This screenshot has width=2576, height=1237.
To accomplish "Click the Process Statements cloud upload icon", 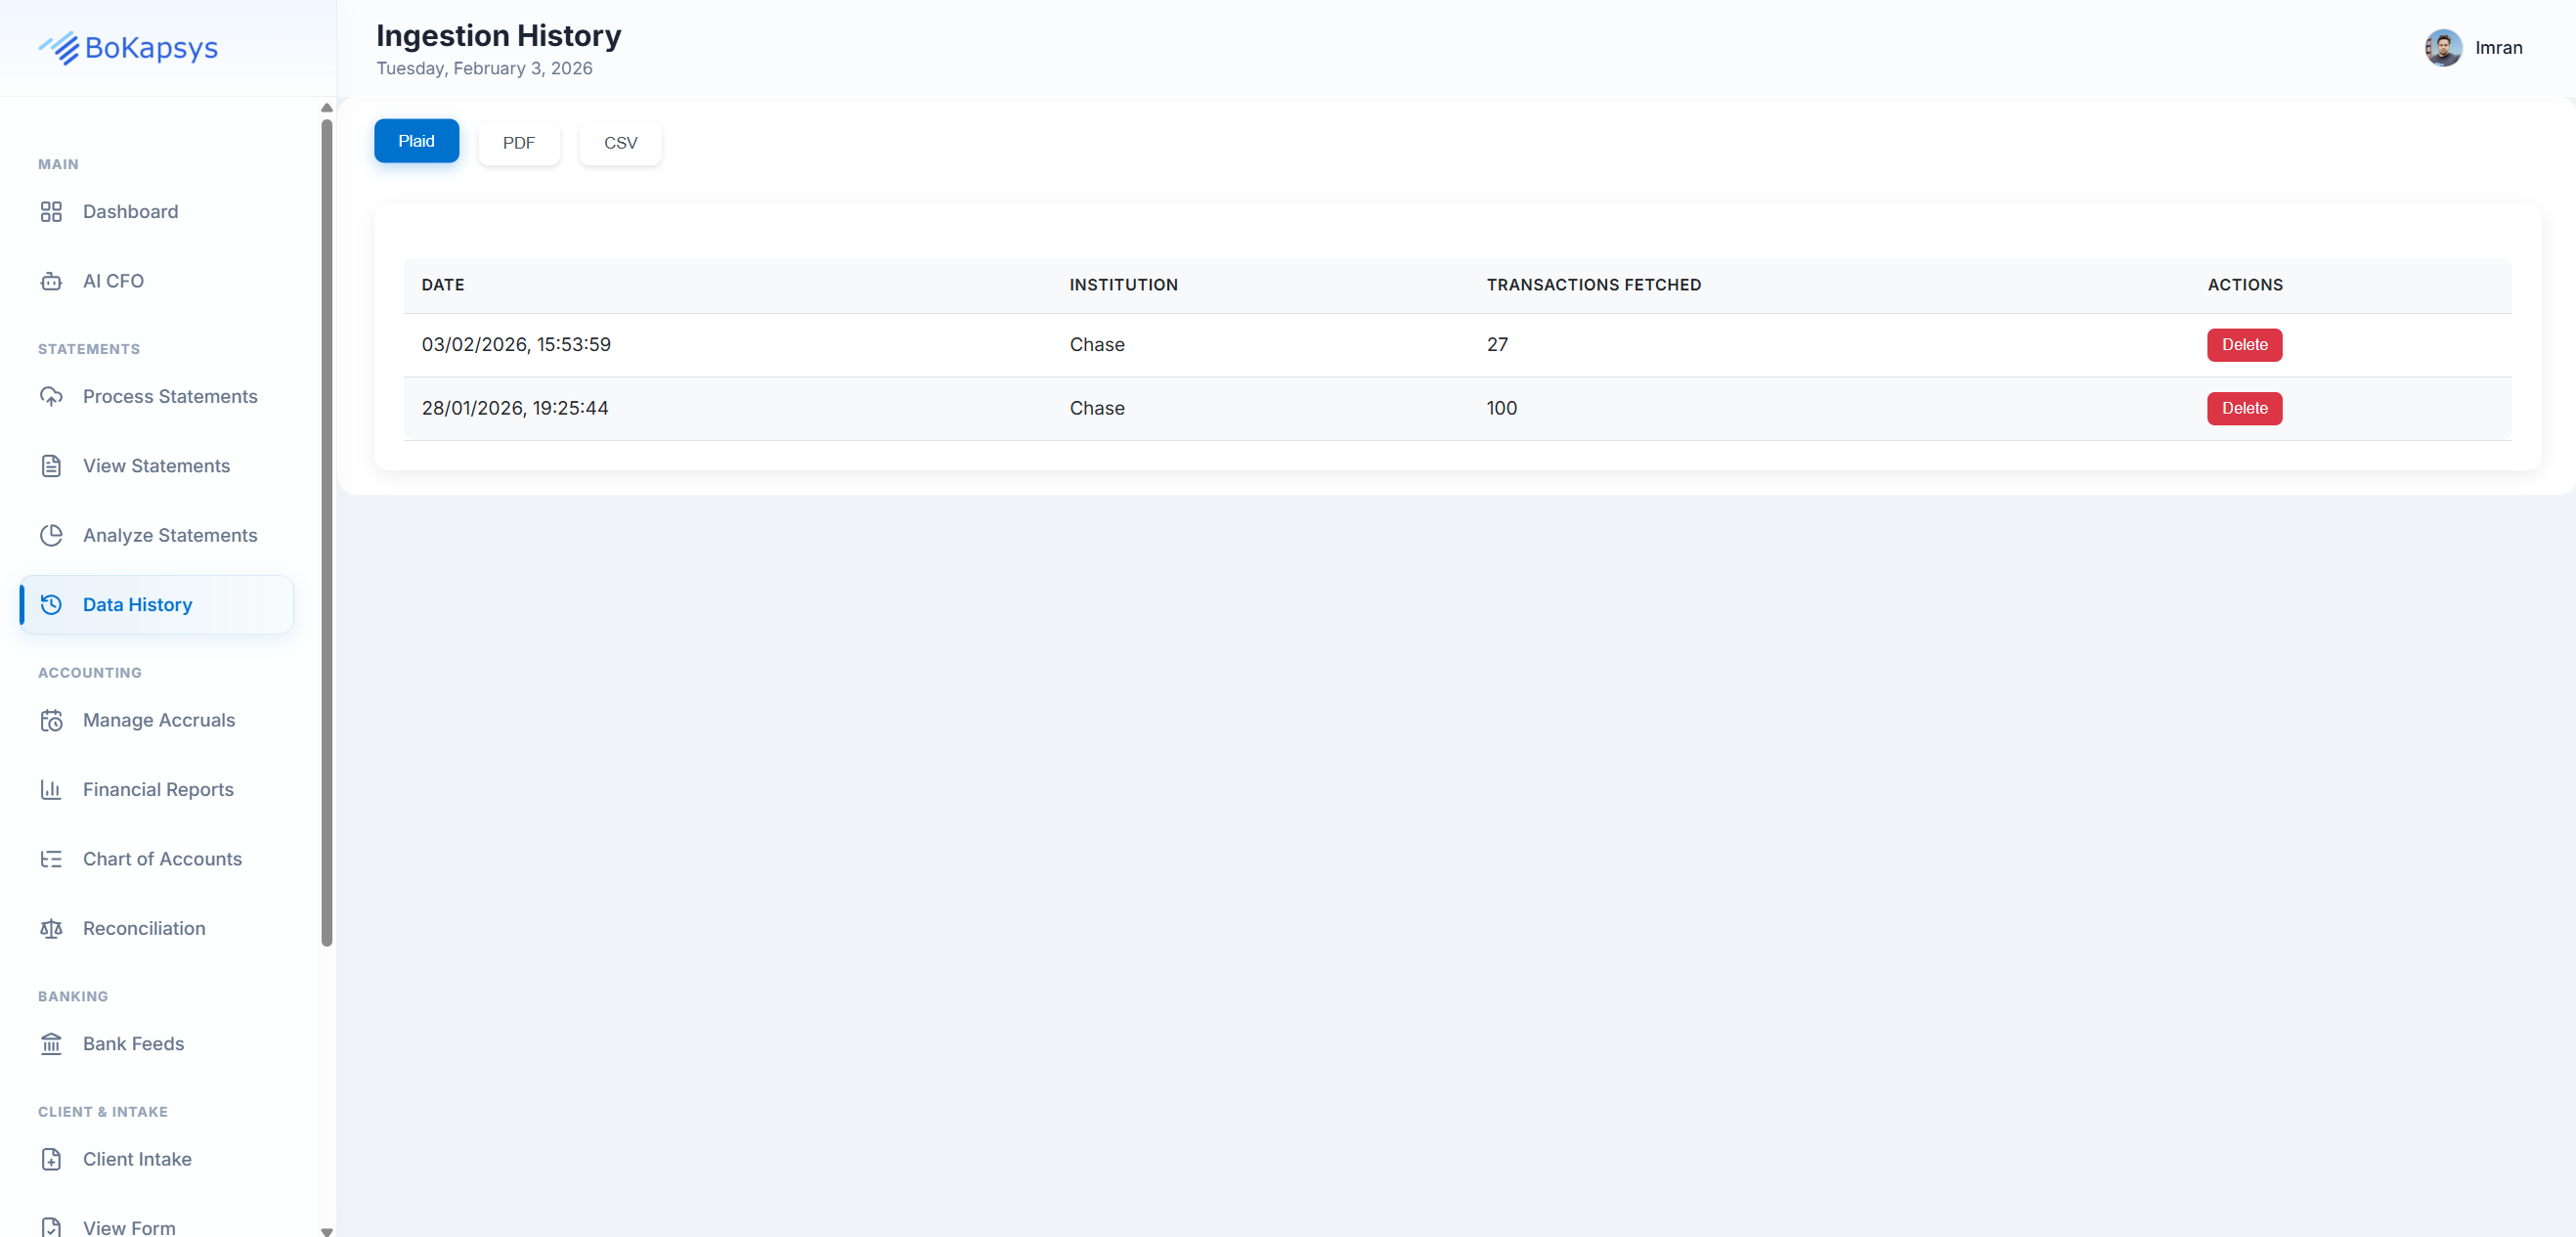I will point(51,396).
